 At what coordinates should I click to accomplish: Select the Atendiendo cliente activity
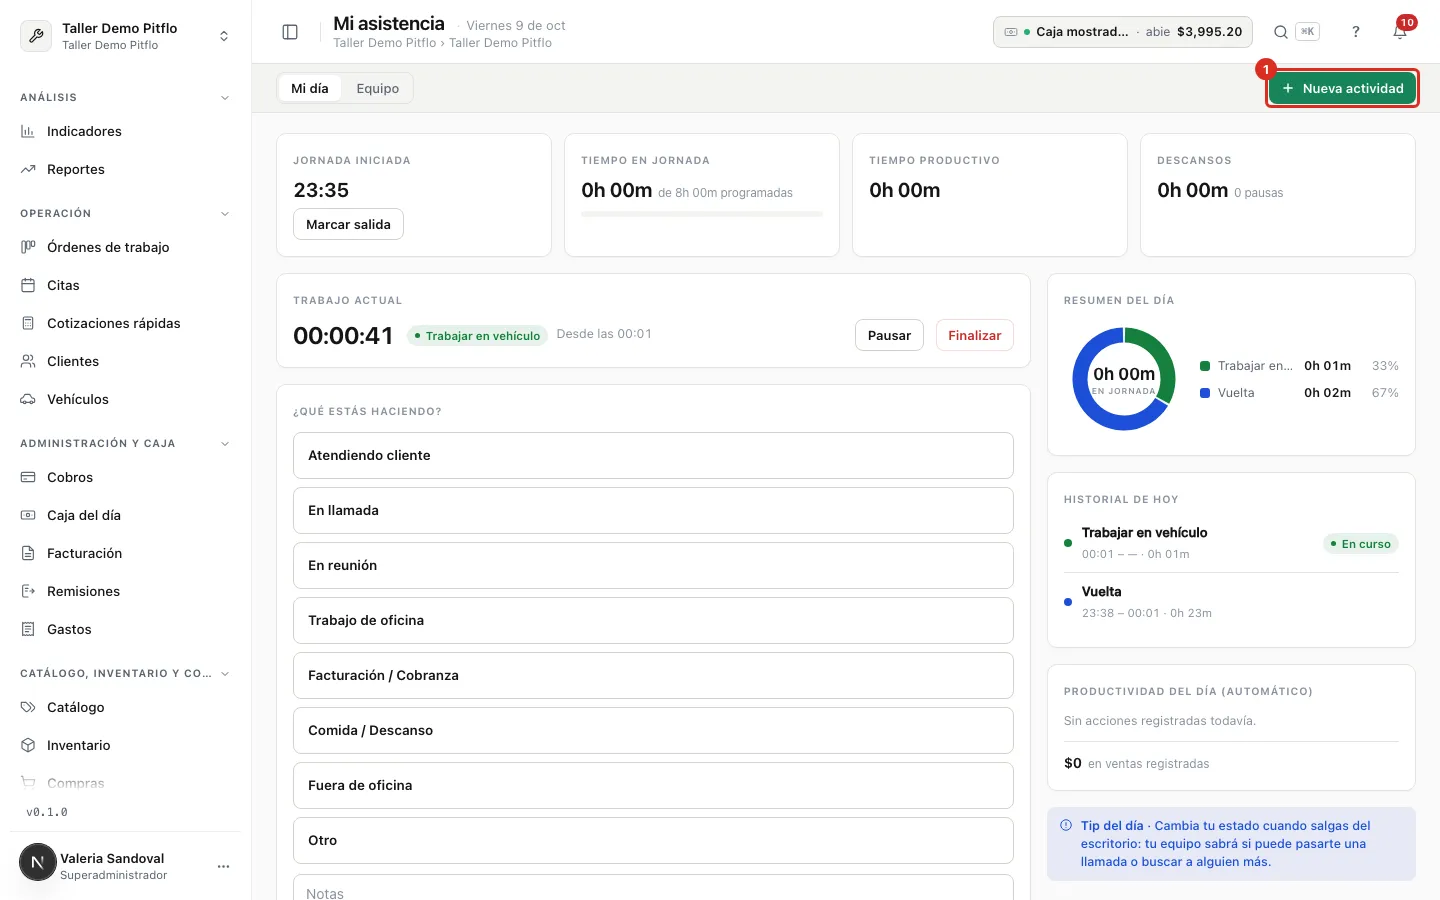pos(653,455)
